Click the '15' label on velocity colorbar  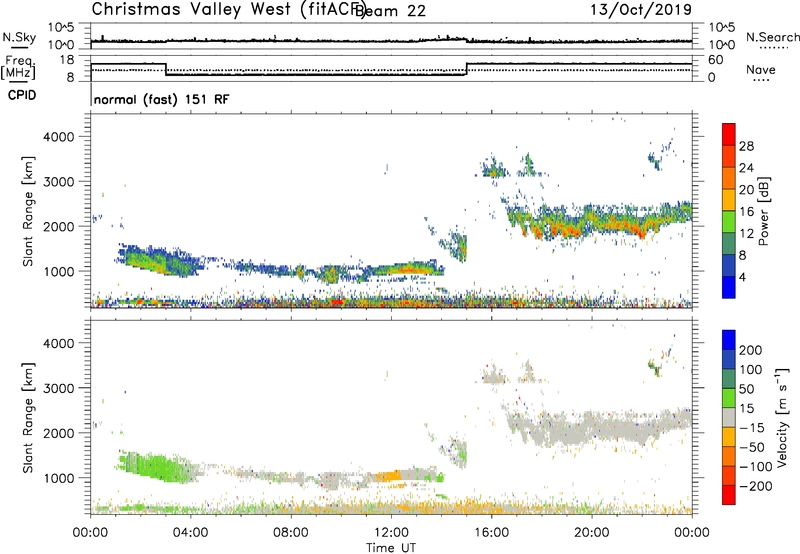(x=746, y=409)
